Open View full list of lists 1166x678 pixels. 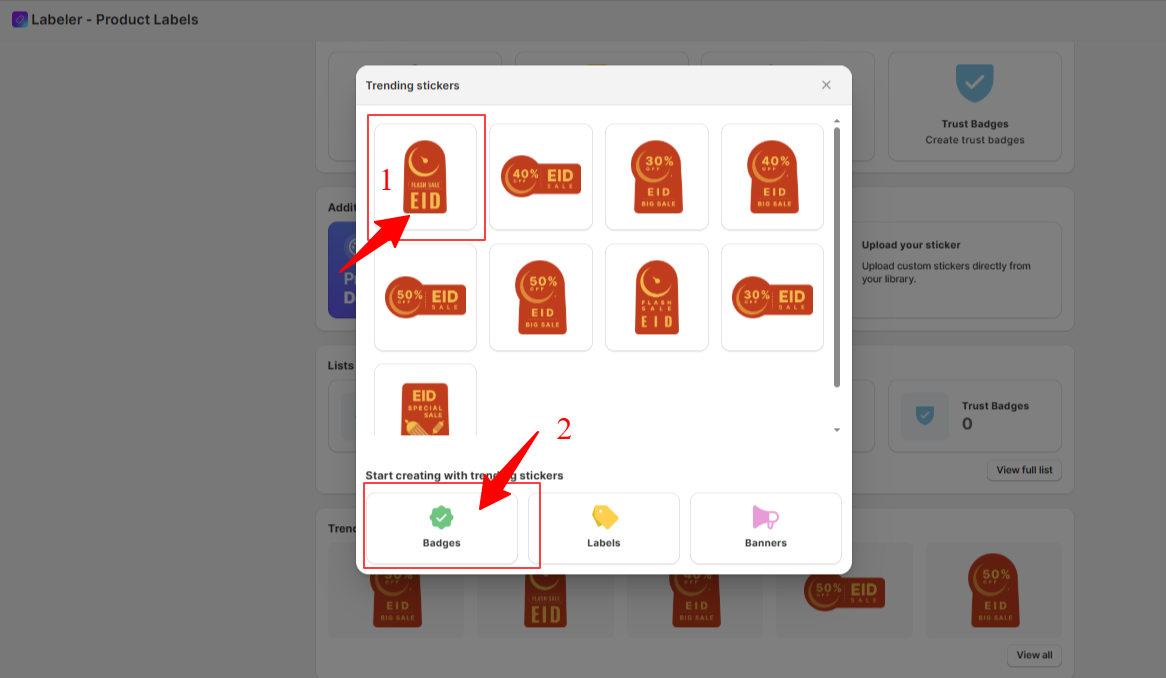(x=1024, y=470)
